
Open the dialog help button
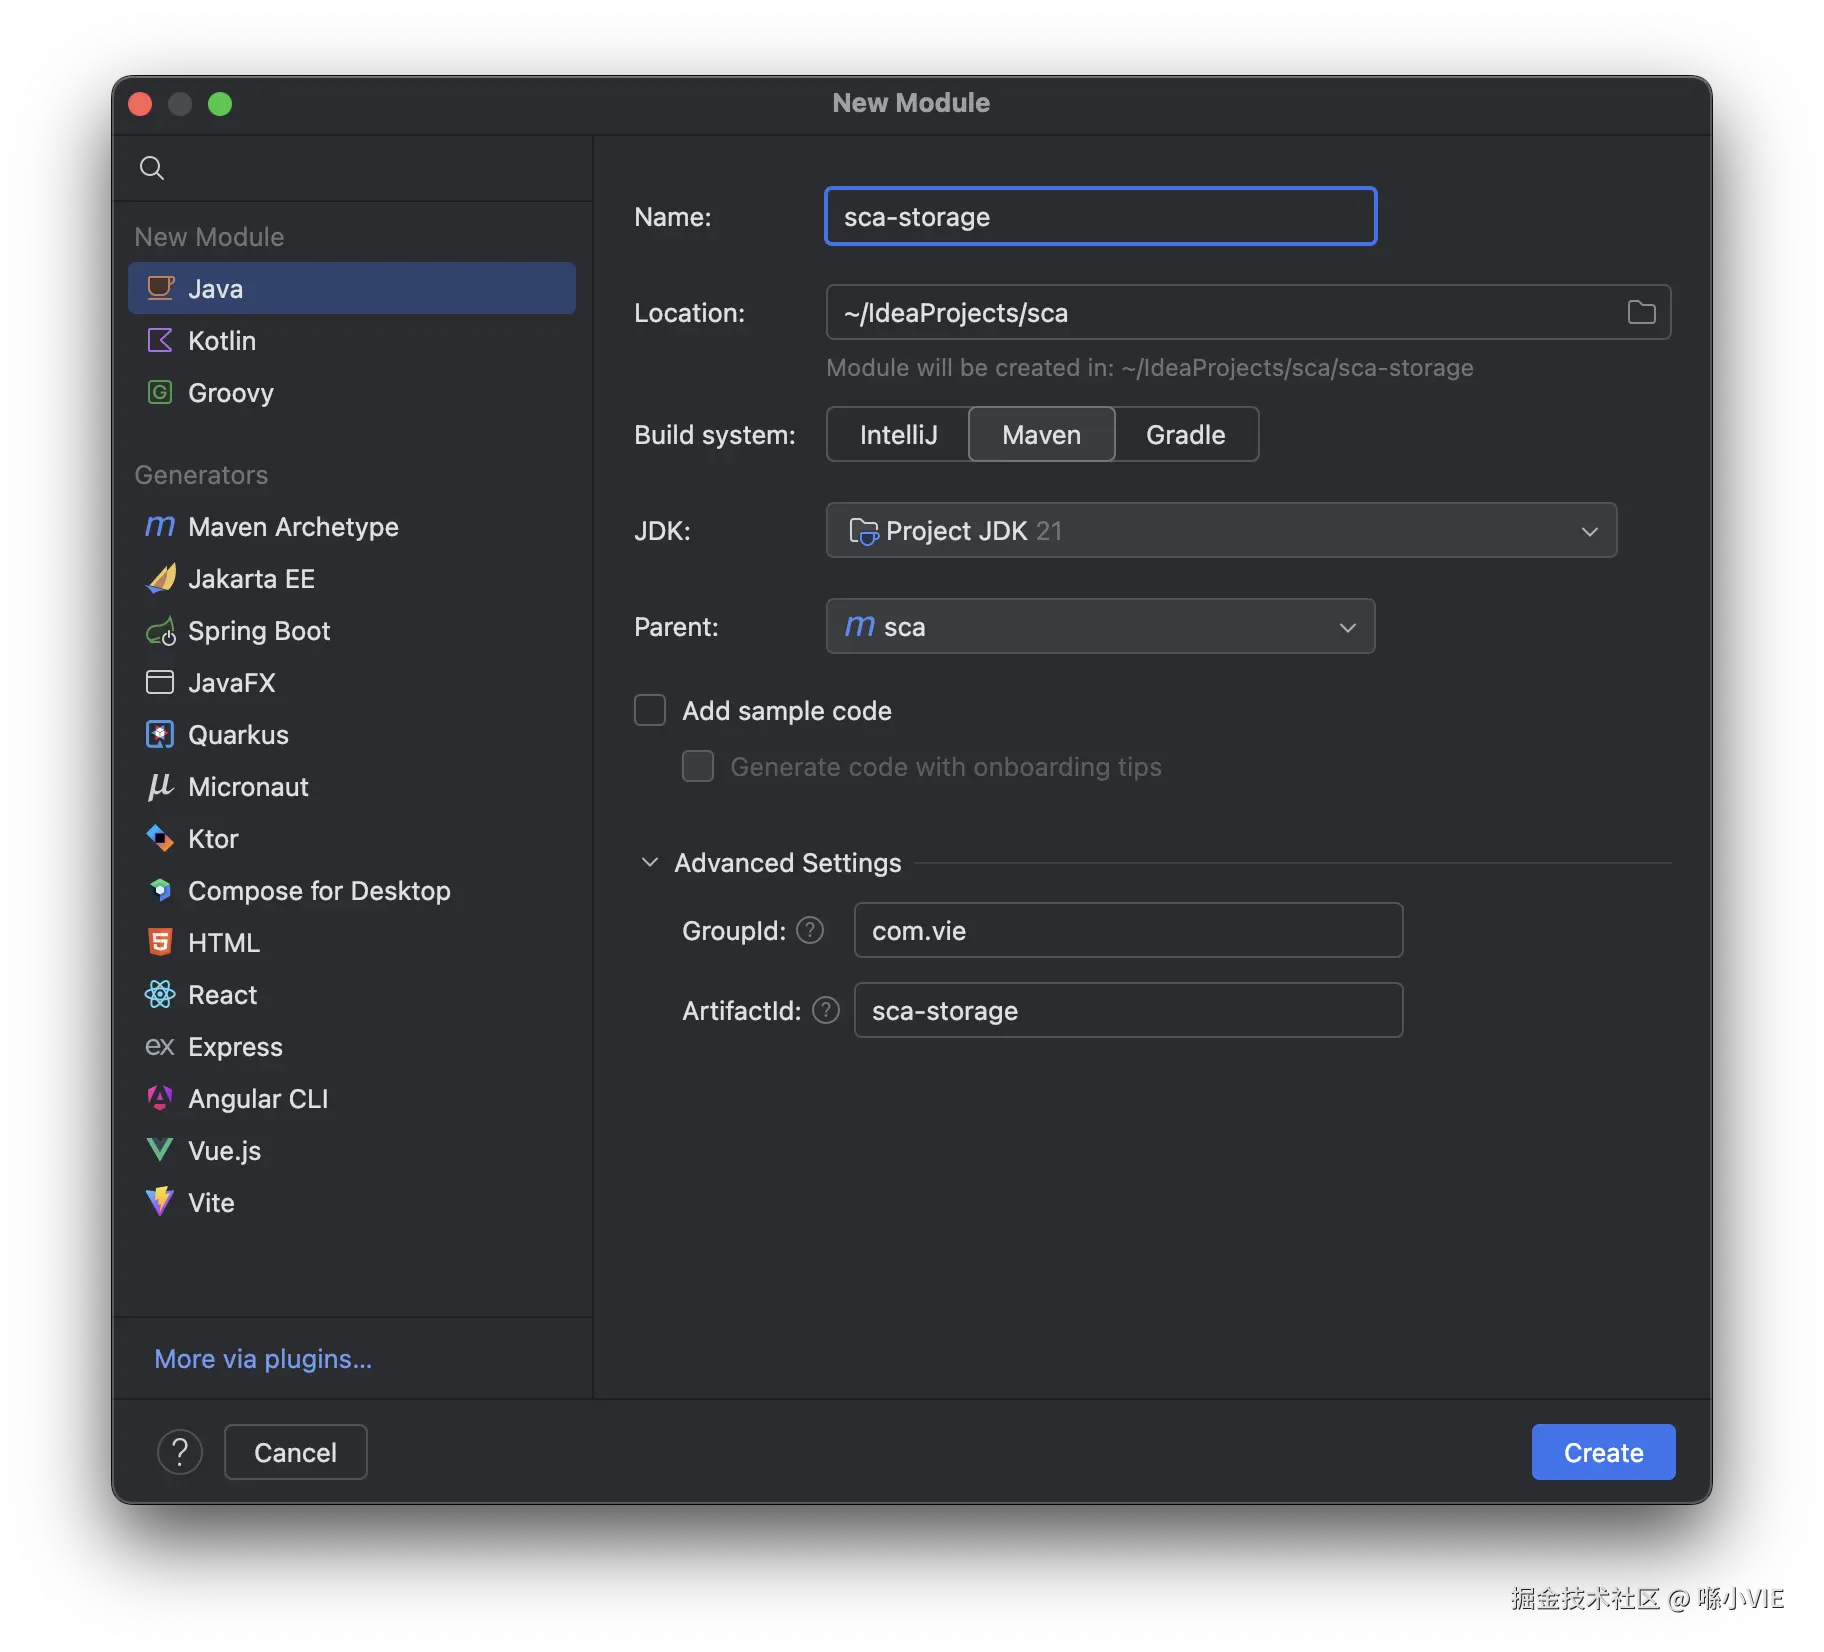click(180, 1452)
